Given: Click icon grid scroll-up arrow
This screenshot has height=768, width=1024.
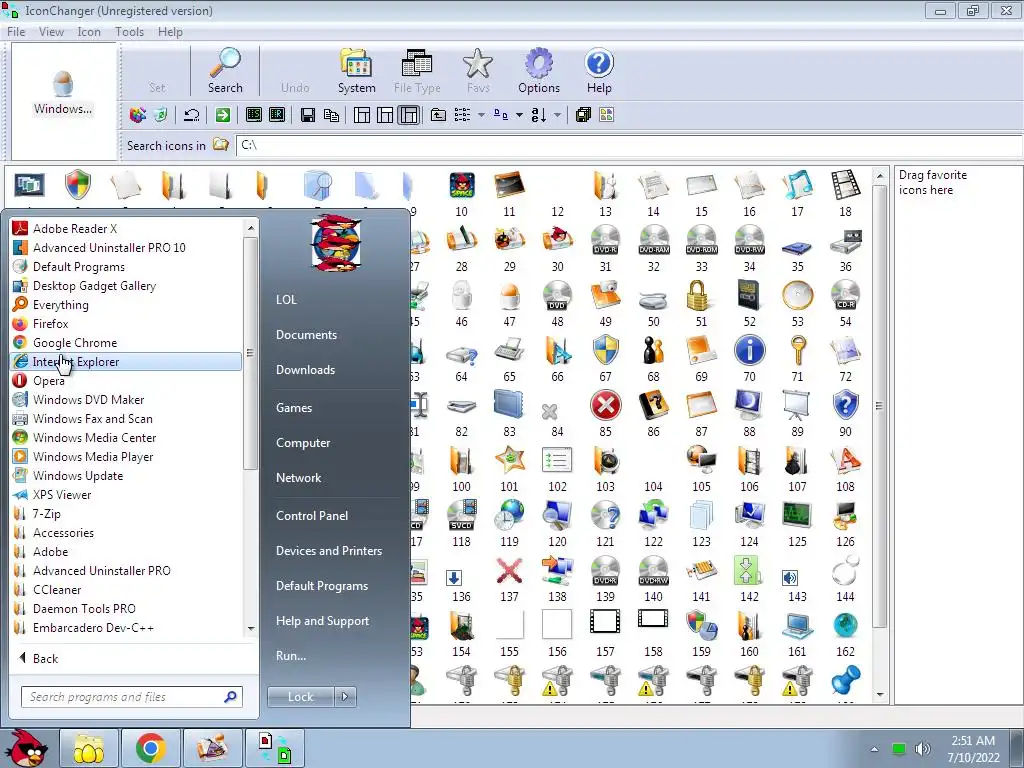Looking at the screenshot, I should [x=879, y=176].
